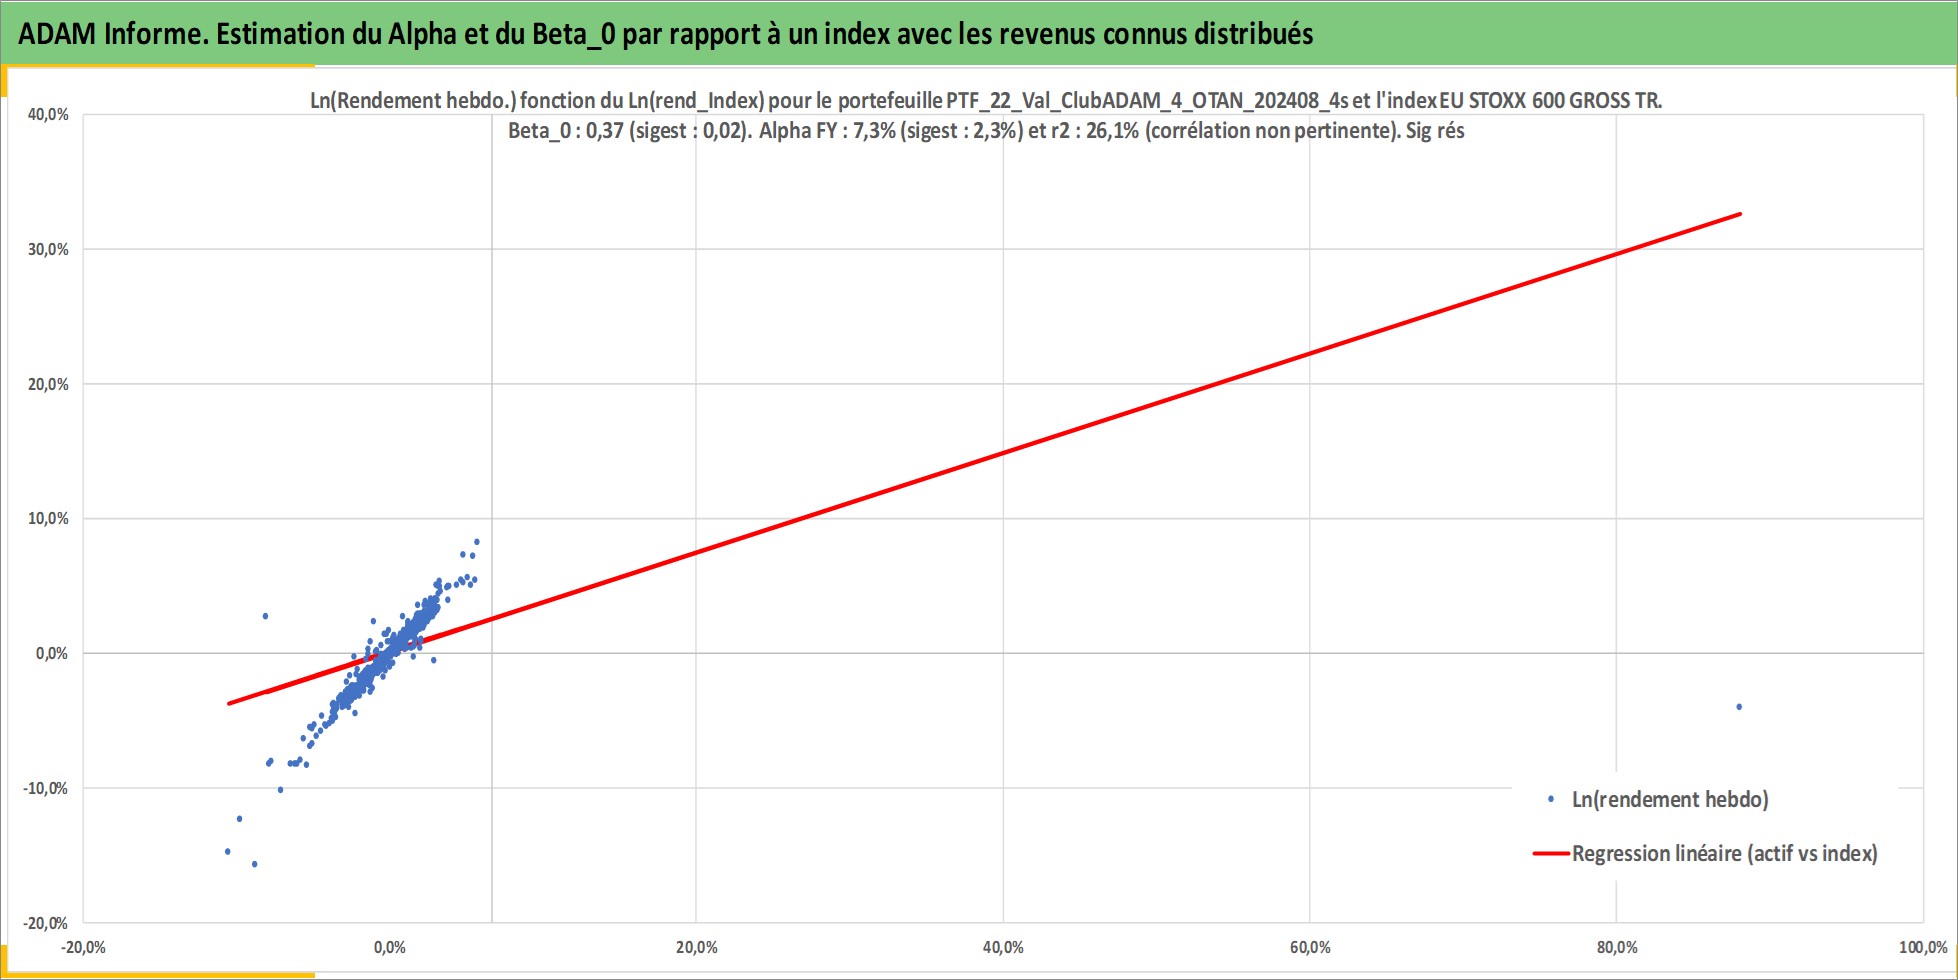Select the legend entry 'Regression linéaire (actif vs index)'

[x=1725, y=854]
